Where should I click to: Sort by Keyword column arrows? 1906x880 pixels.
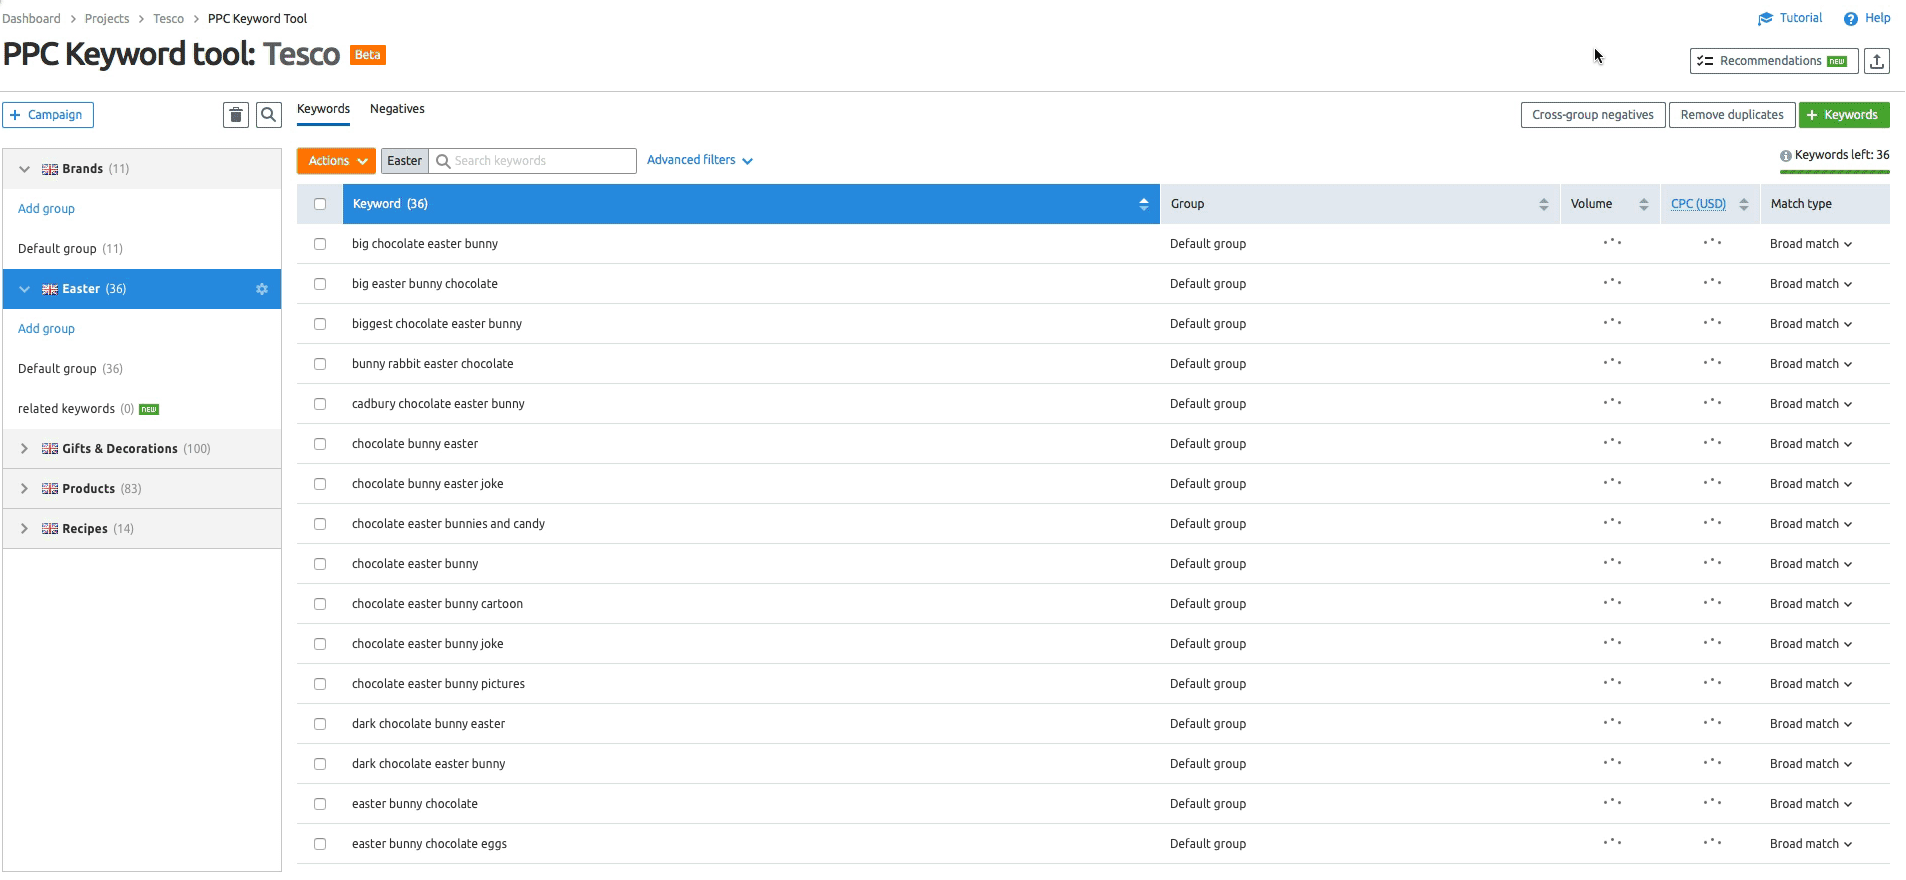(x=1144, y=204)
